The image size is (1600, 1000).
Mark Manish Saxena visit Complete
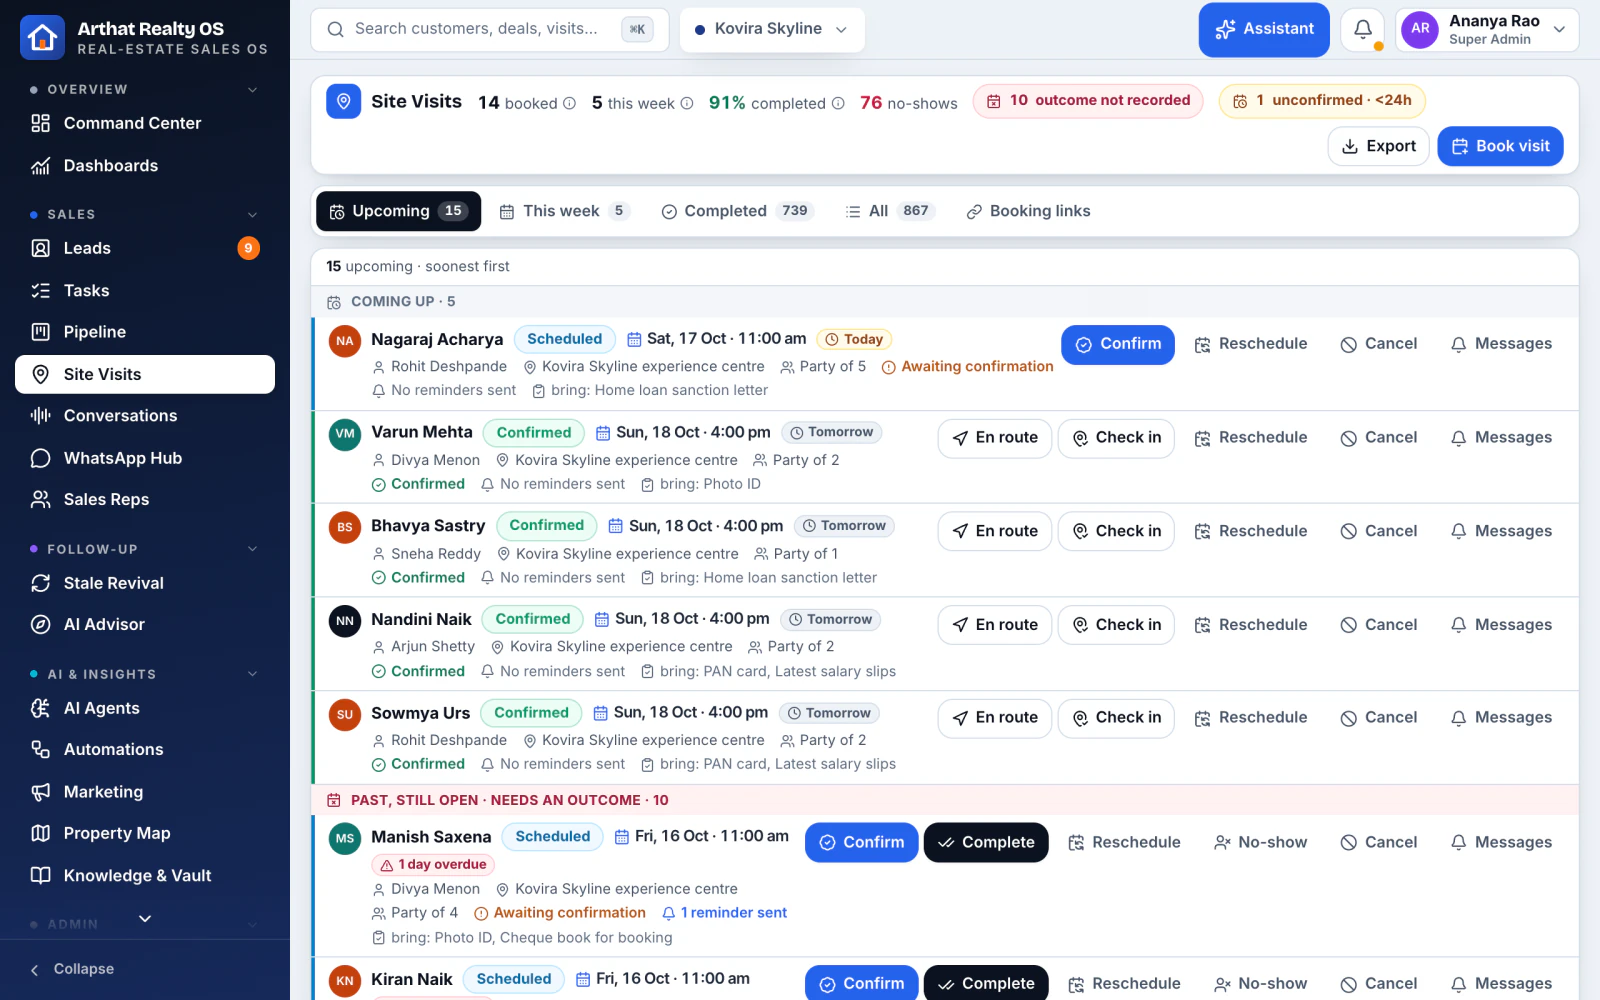click(x=986, y=842)
